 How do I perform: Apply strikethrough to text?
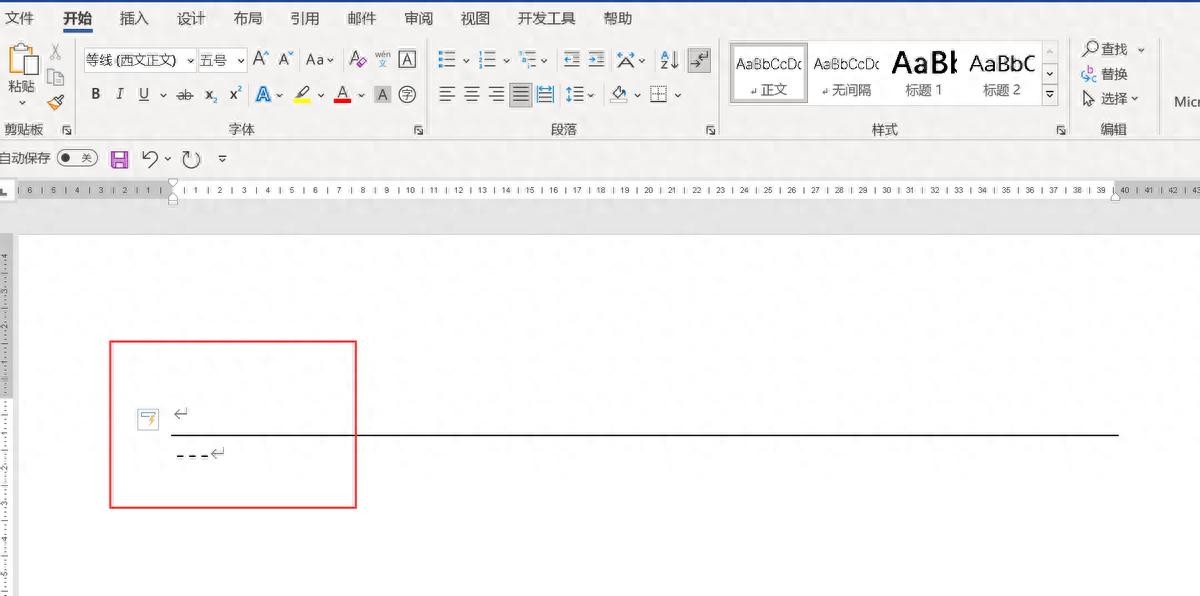pos(184,94)
